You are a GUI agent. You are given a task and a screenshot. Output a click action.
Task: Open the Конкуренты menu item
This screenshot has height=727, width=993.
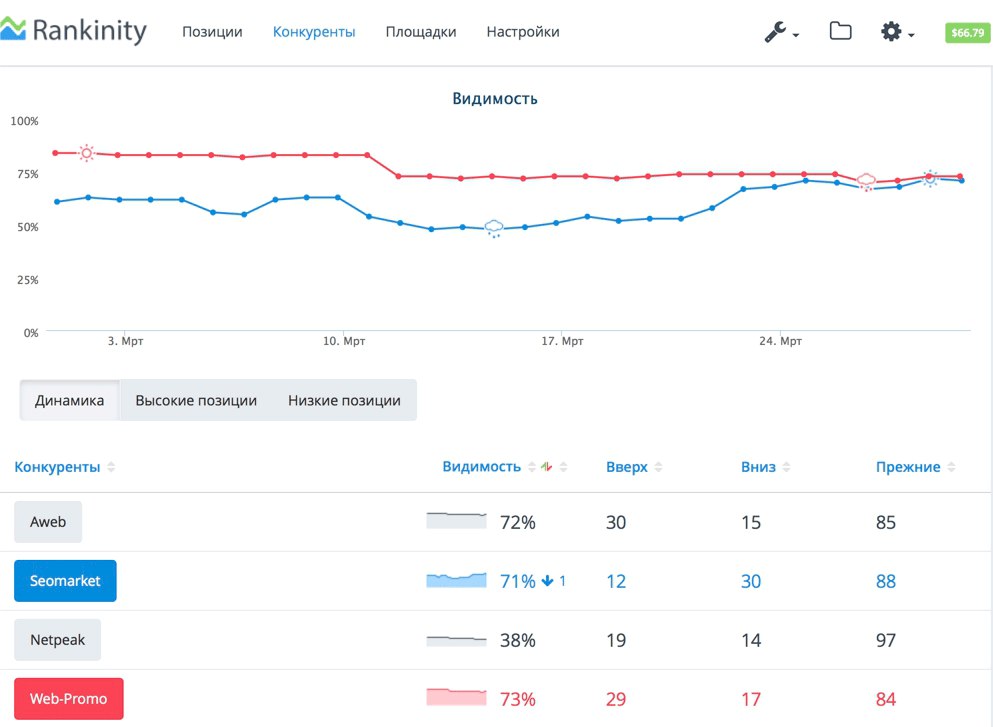(314, 32)
